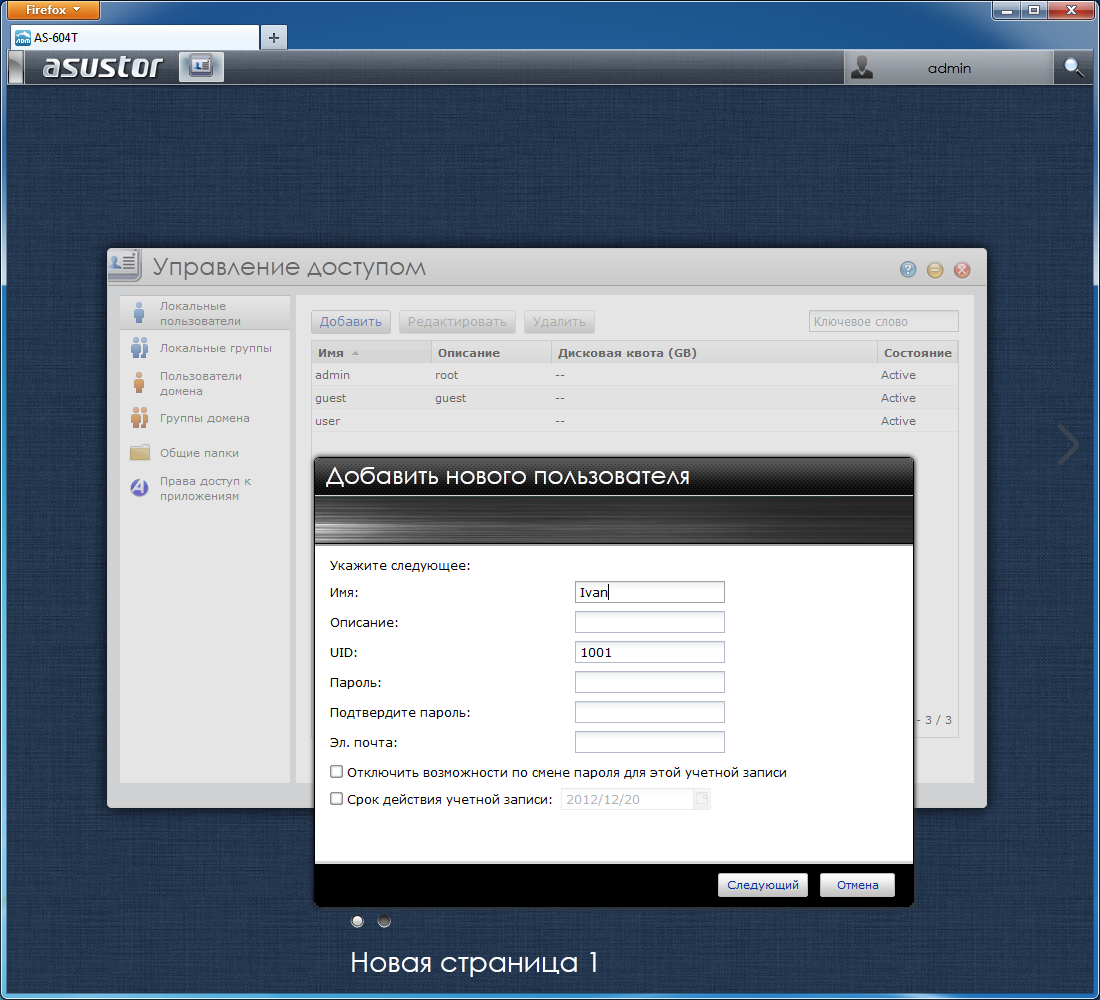This screenshot has height=1000, width=1100.
Task: Click into the Эл. почта field
Action: (x=650, y=742)
